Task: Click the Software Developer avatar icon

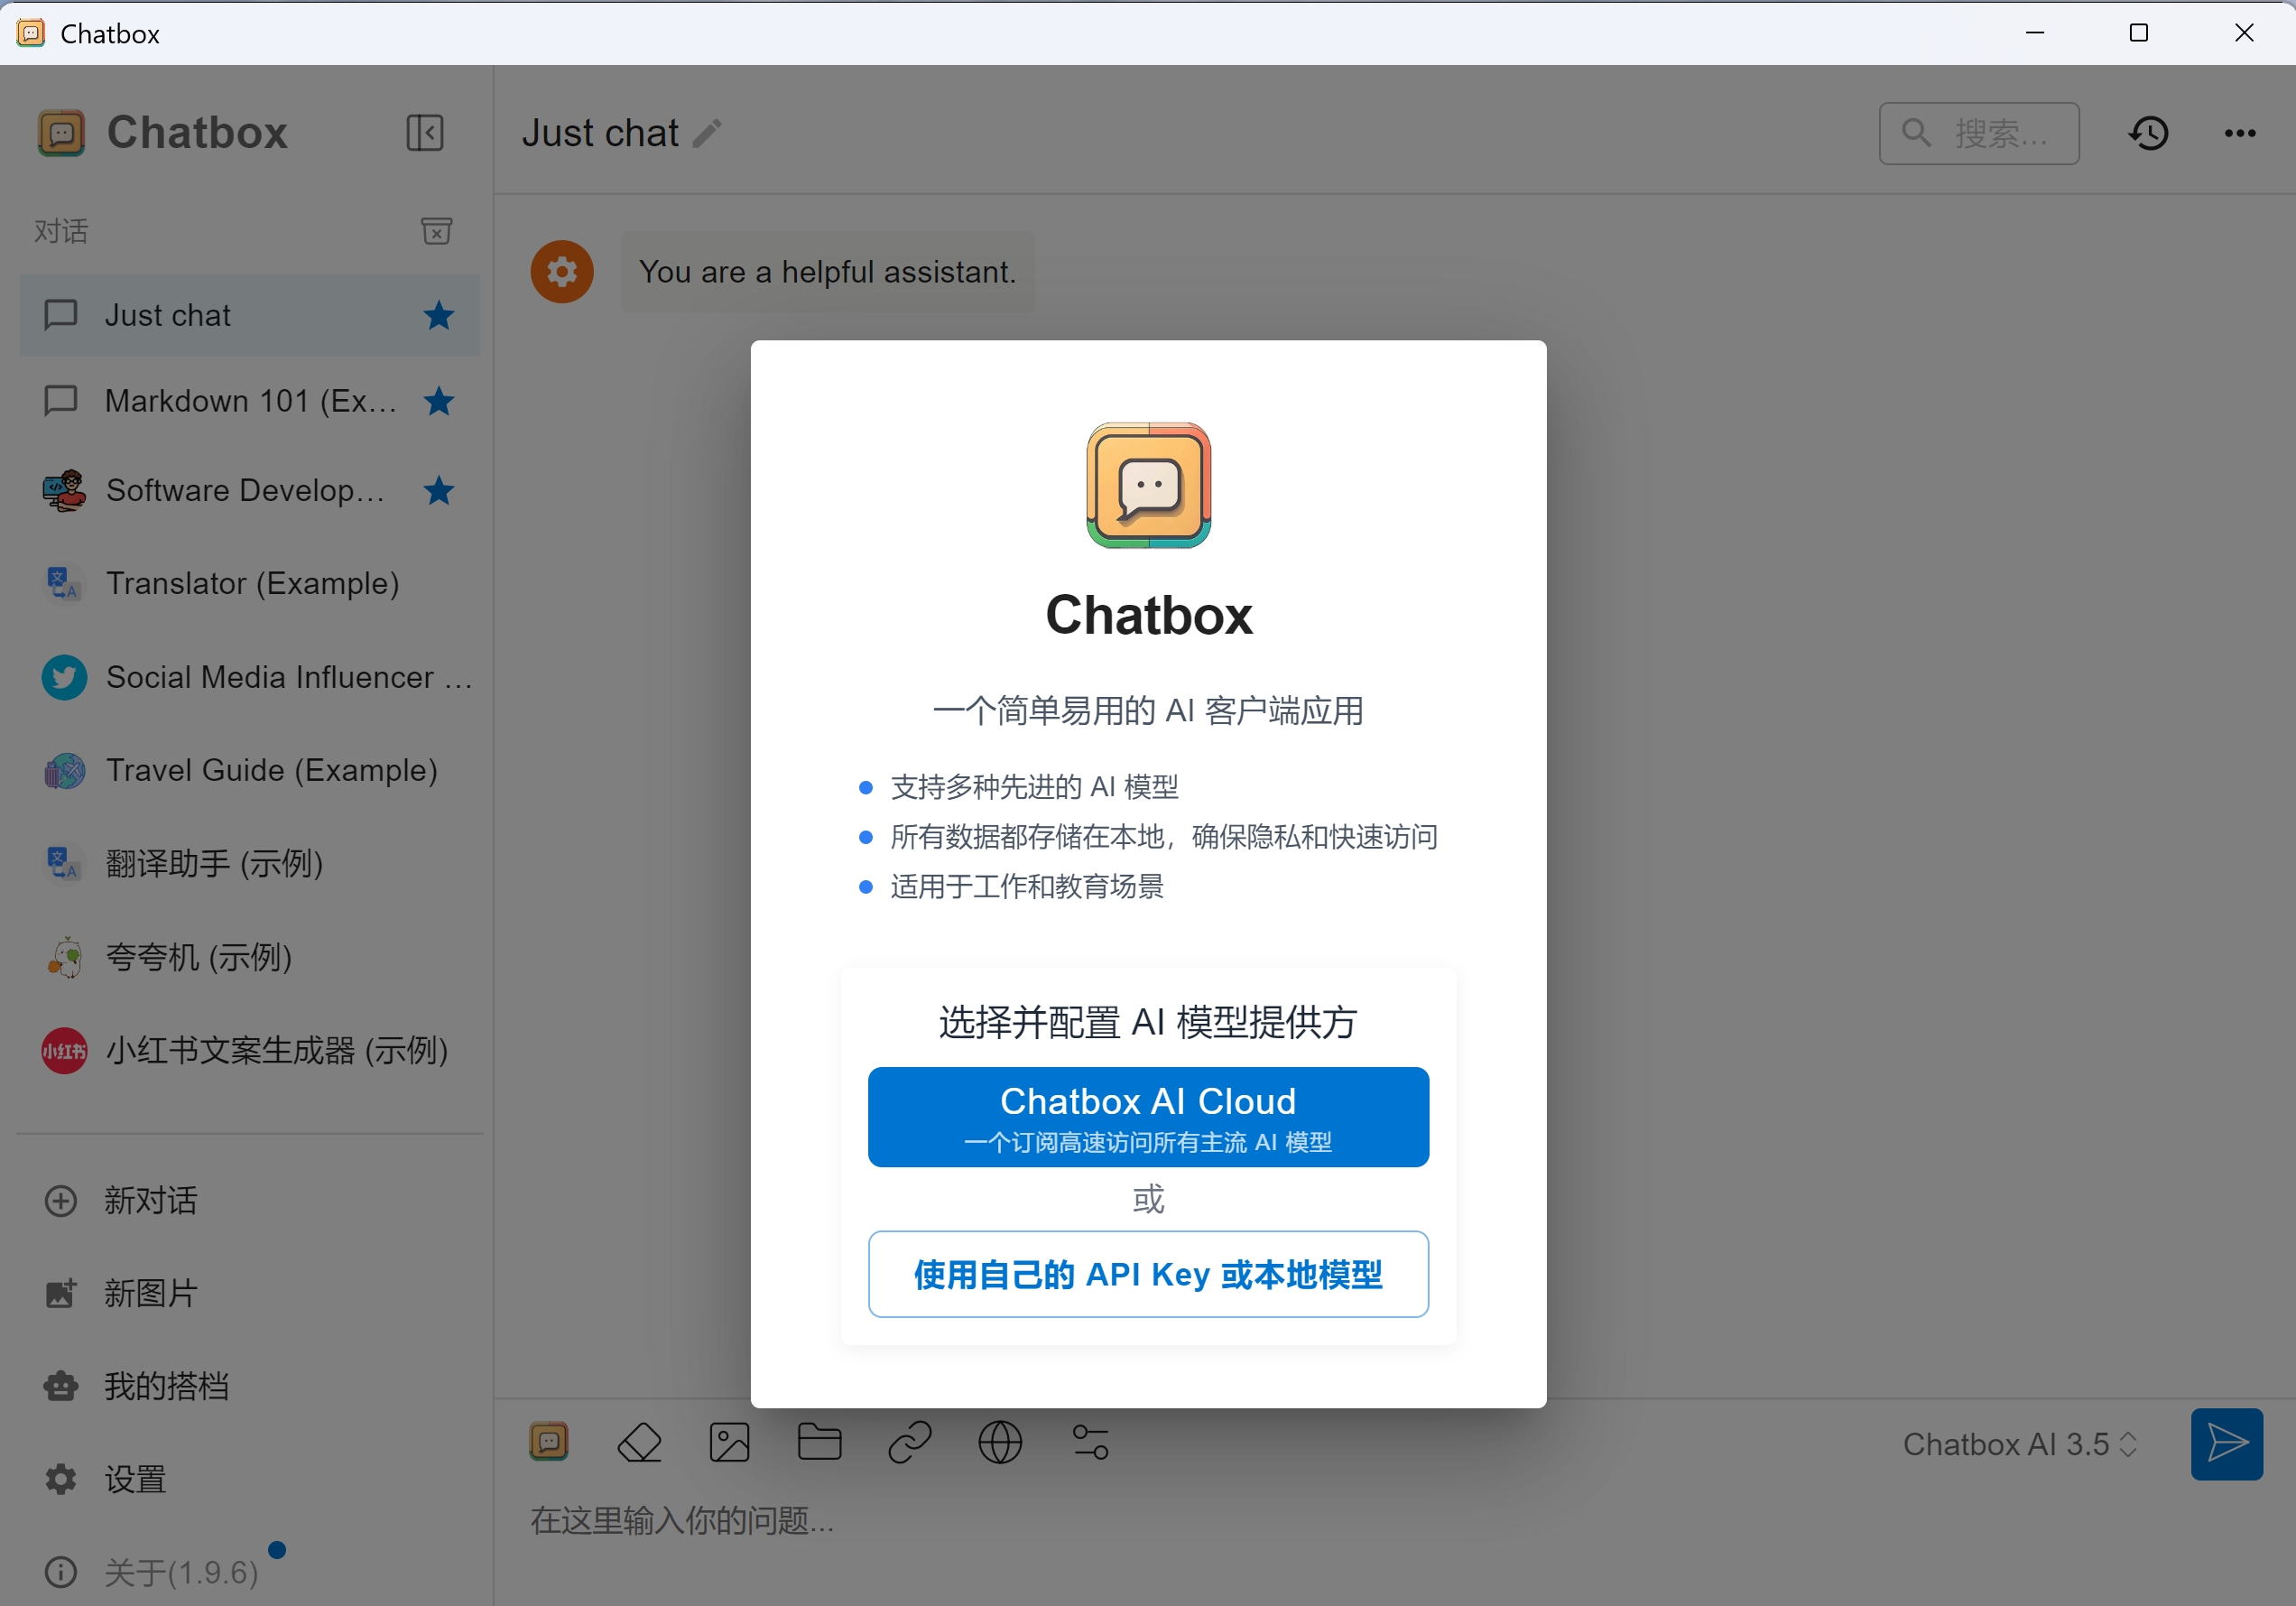Action: point(64,490)
